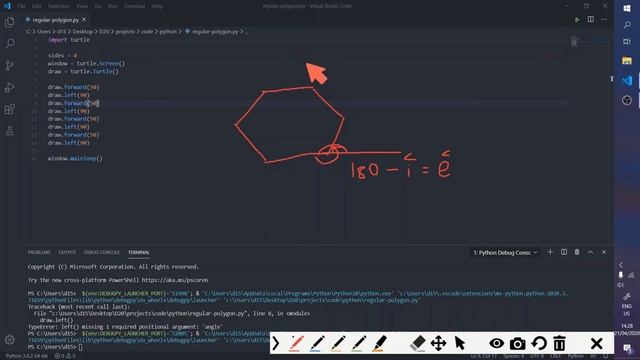The height and width of the screenshot is (360, 640).
Task: Take a snapshot with camera icon
Action: [518, 344]
